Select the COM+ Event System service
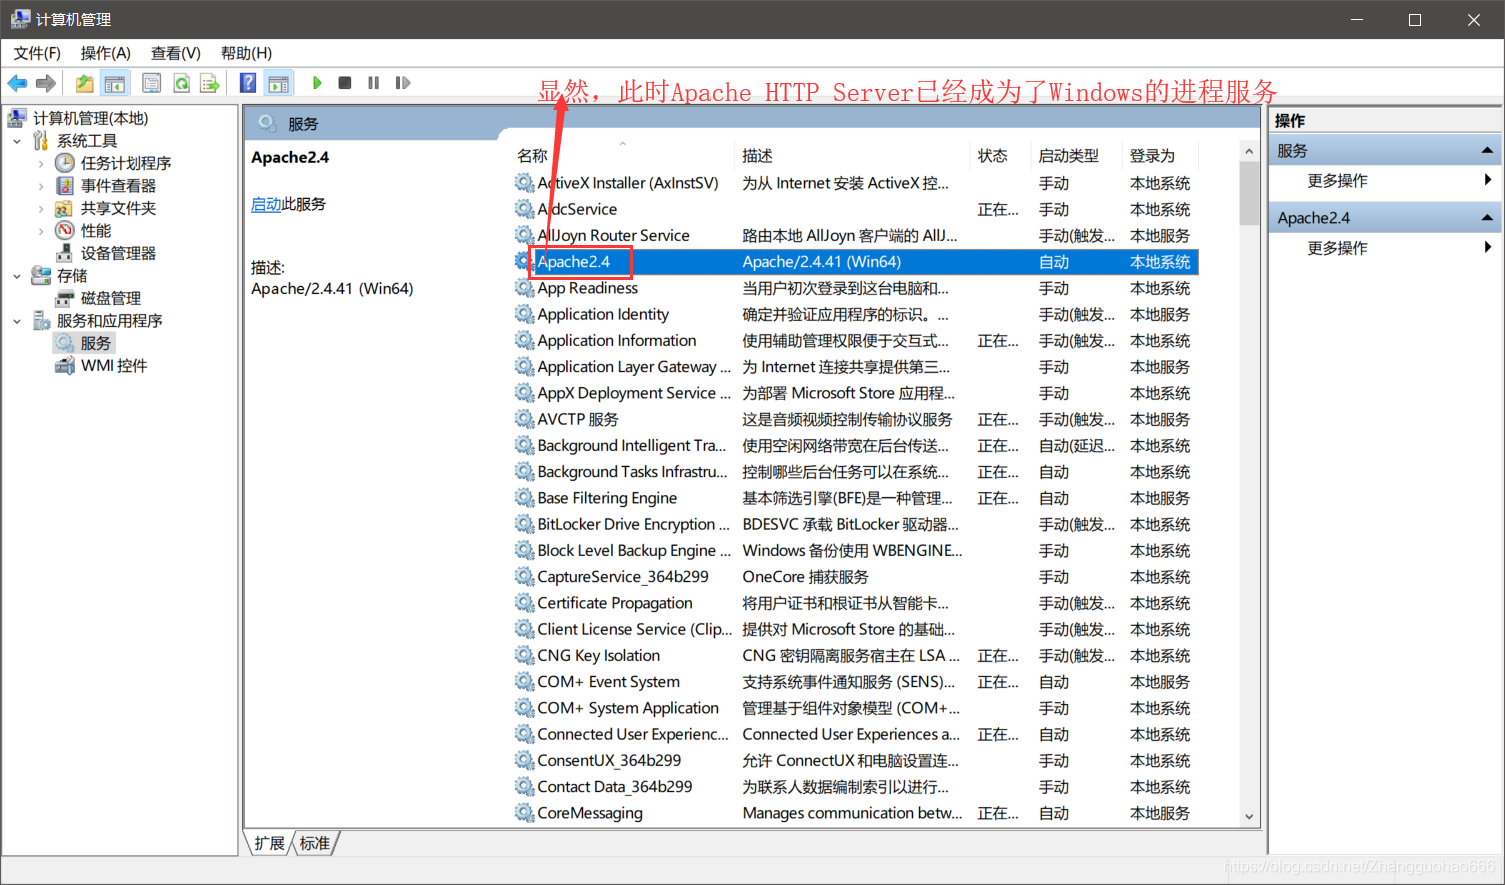This screenshot has width=1505, height=885. point(608,682)
